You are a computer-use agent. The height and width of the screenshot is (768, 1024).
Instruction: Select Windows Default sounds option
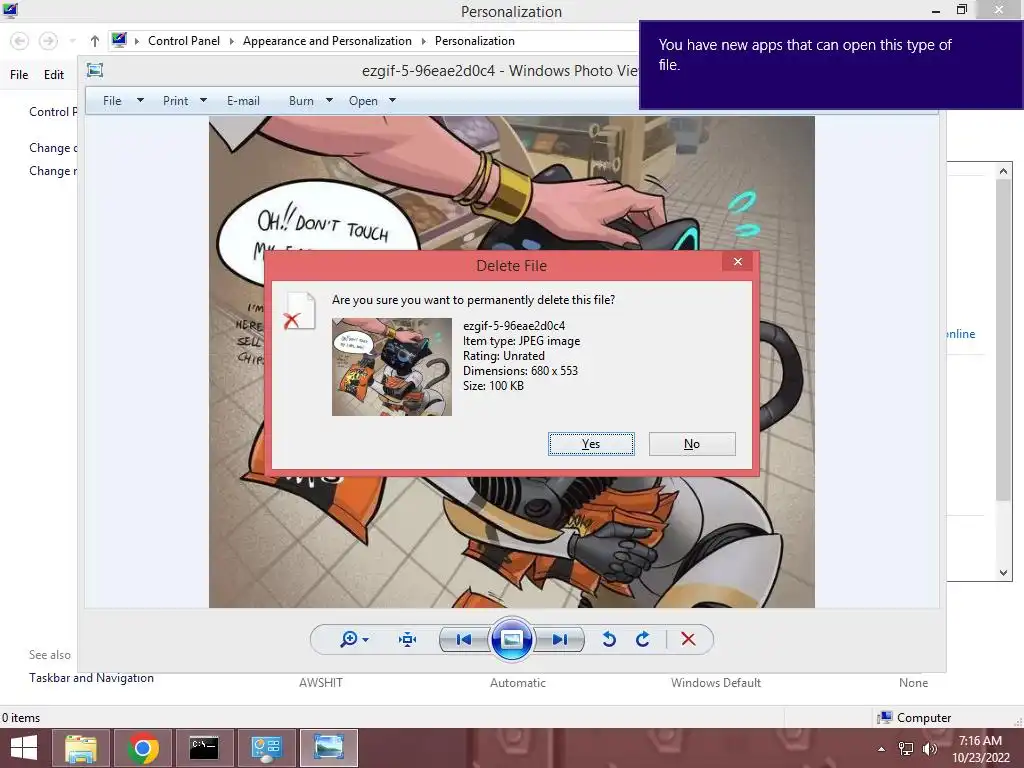[716, 682]
